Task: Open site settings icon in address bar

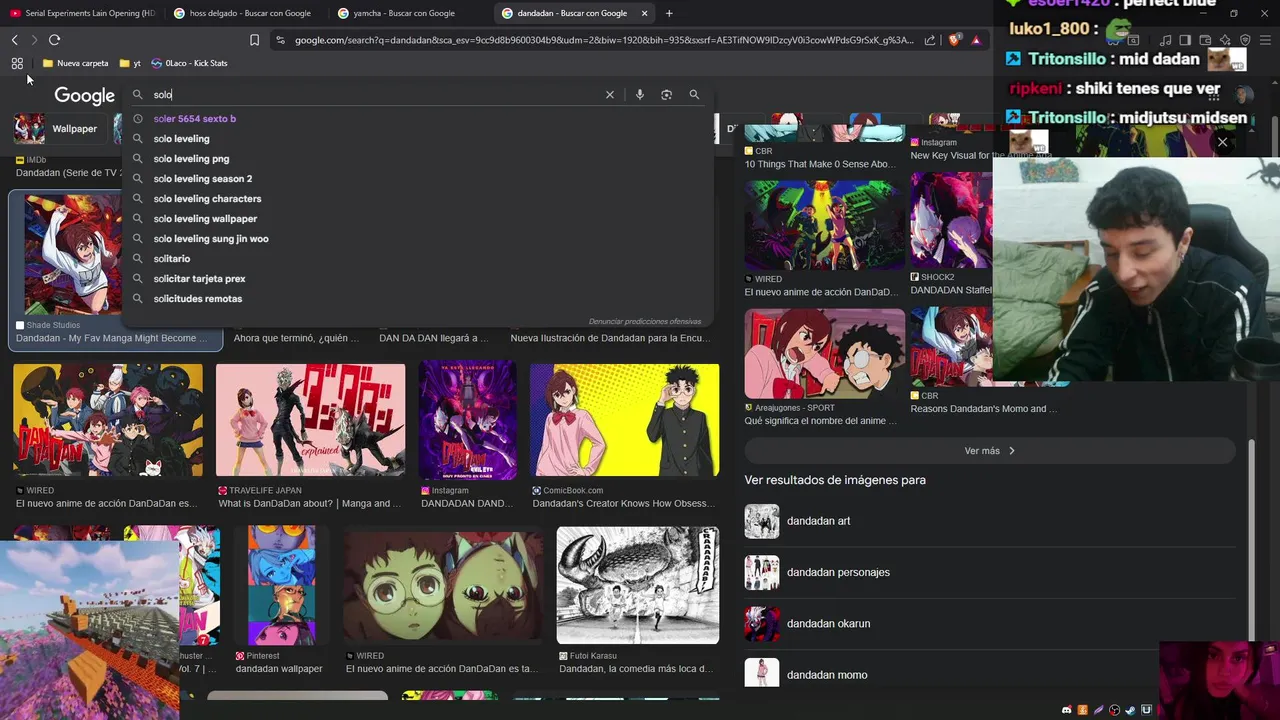Action: (281, 40)
